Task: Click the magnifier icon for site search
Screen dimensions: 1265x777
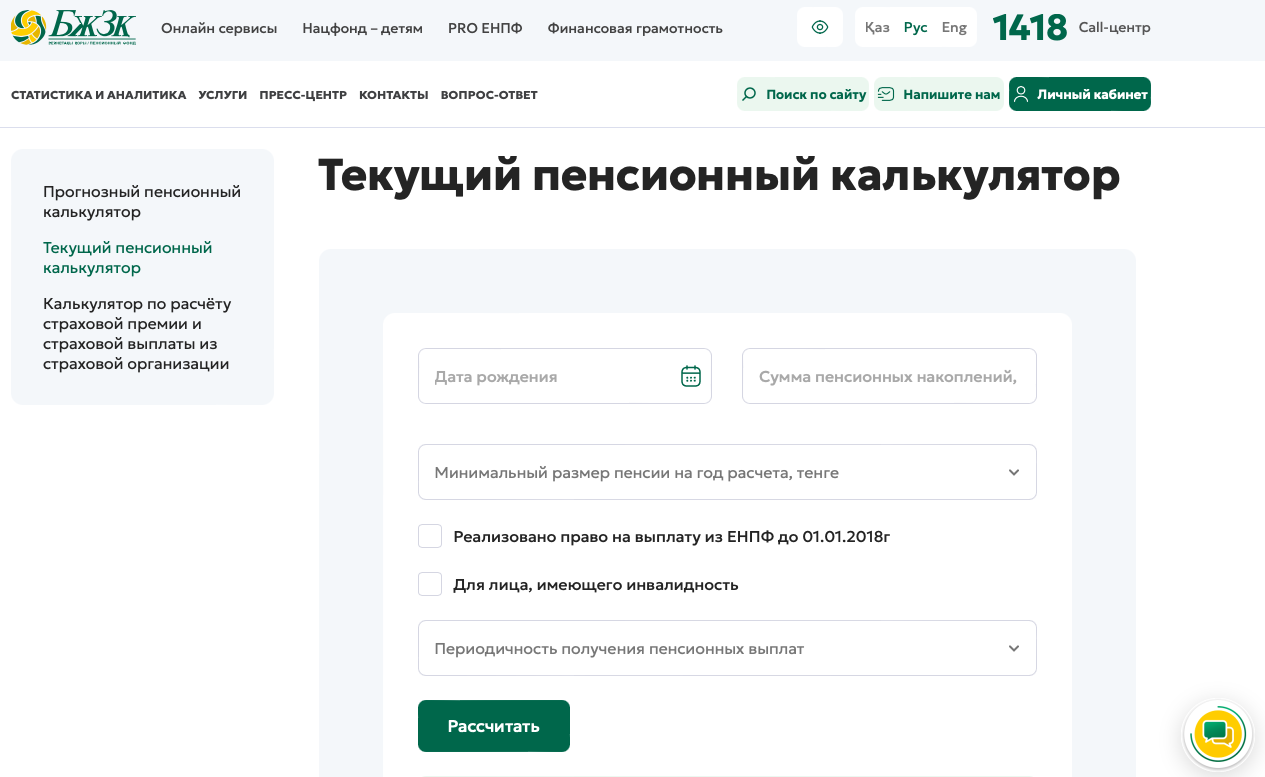Action: (749, 94)
